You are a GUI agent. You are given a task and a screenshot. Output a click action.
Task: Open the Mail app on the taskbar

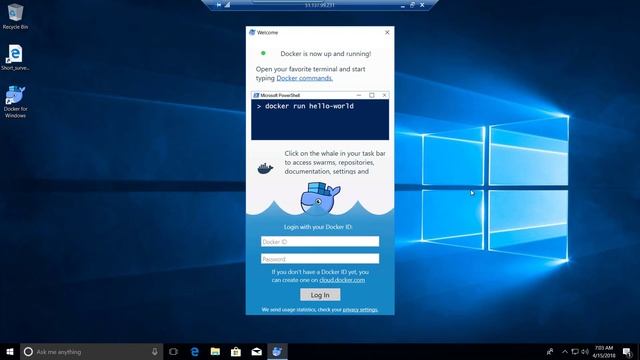pos(256,351)
